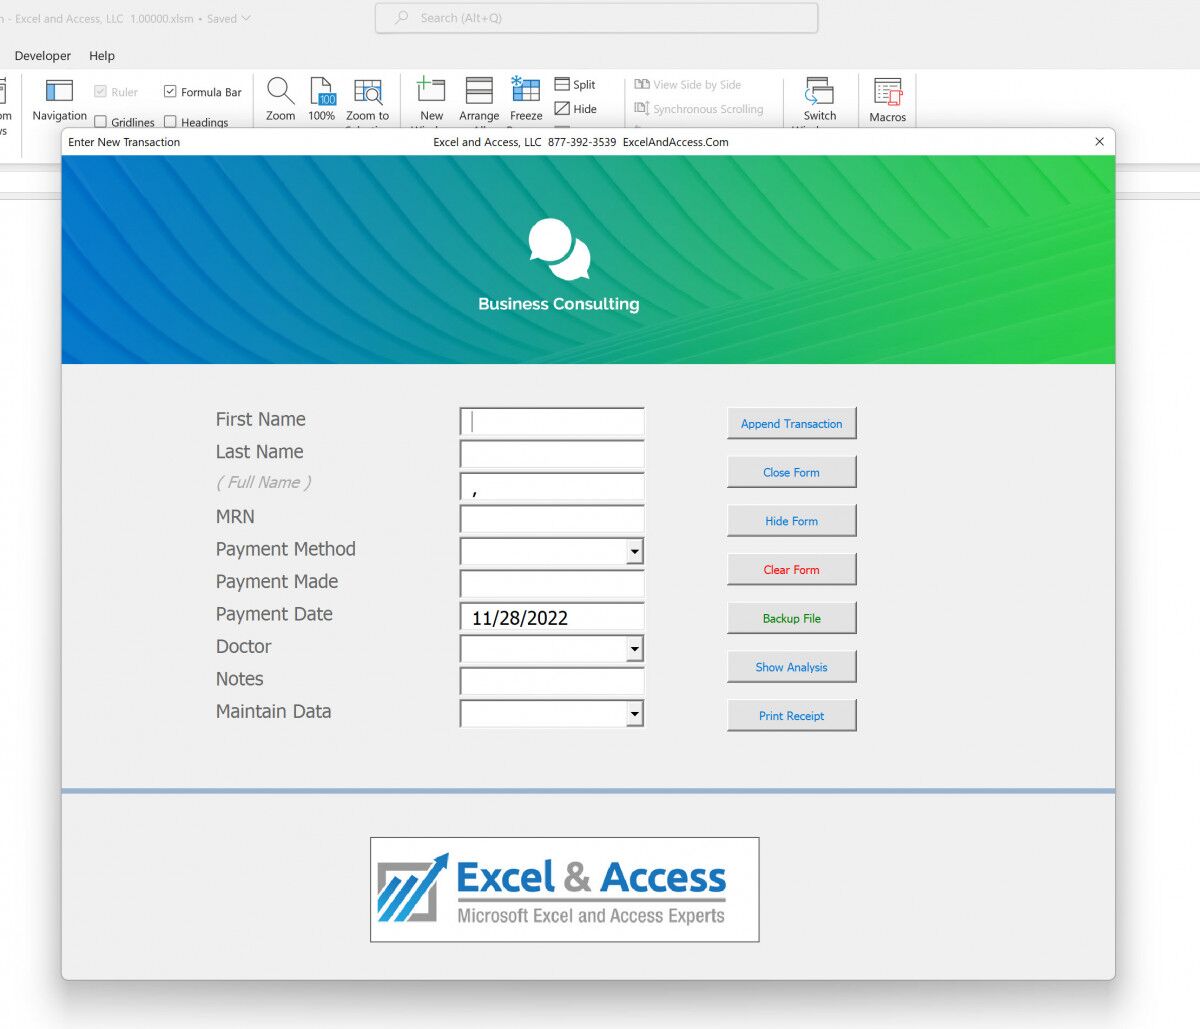Click the Arrange windows icon
Viewport: 1200px width, 1029px height.
478,99
